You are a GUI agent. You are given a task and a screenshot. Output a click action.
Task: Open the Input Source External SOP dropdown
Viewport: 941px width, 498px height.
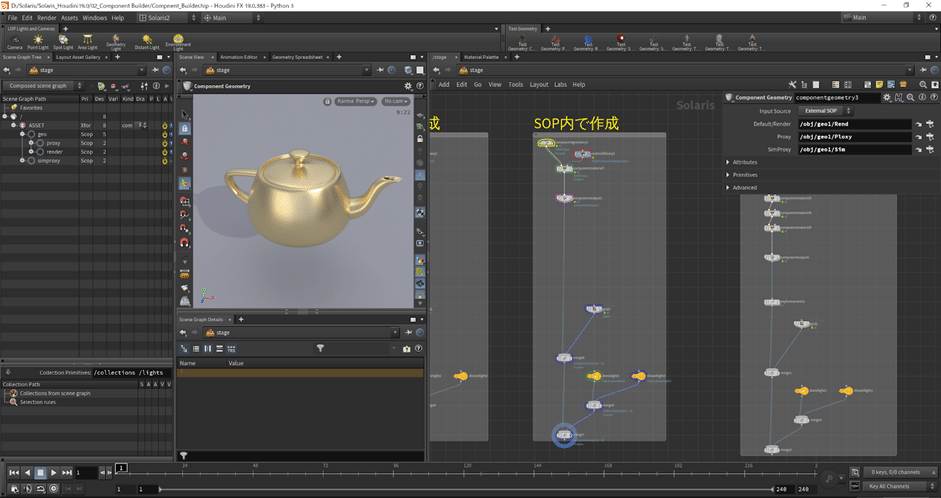821,111
